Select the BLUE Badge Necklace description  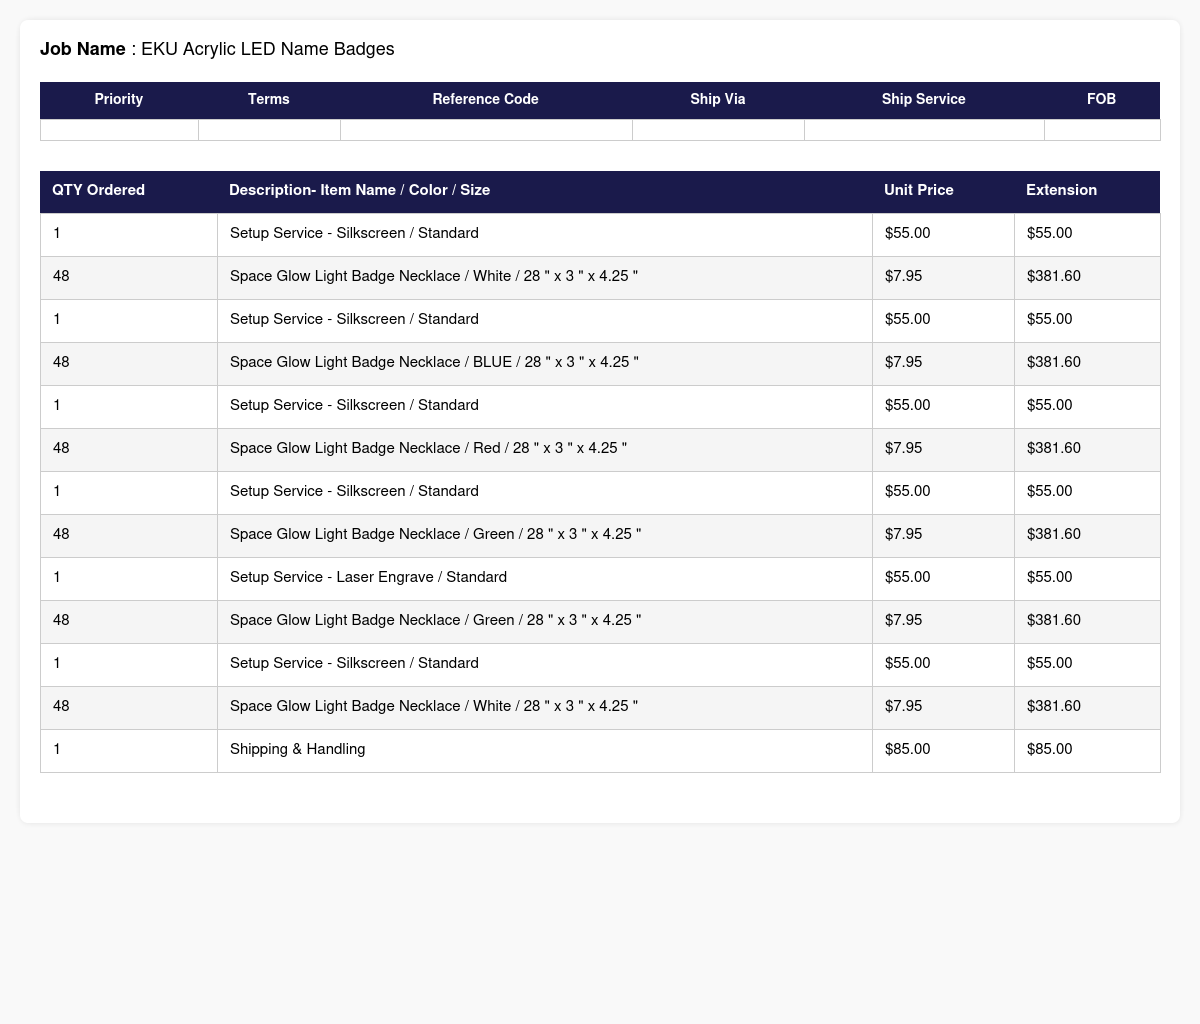[434, 362]
